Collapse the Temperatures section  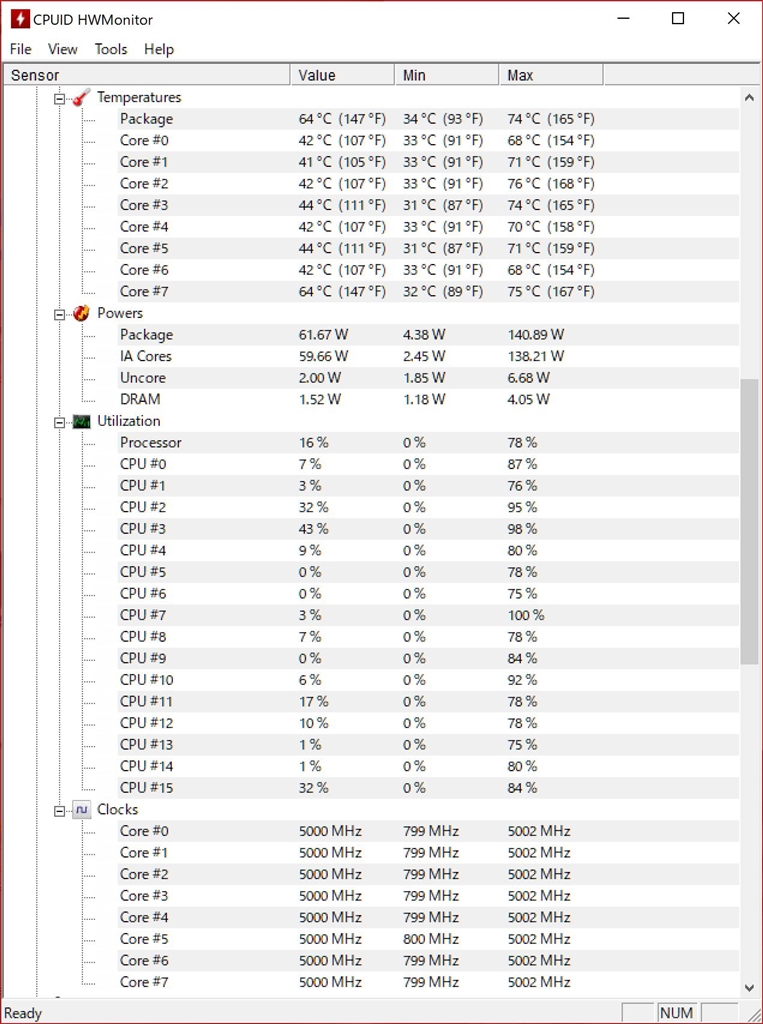click(59, 98)
